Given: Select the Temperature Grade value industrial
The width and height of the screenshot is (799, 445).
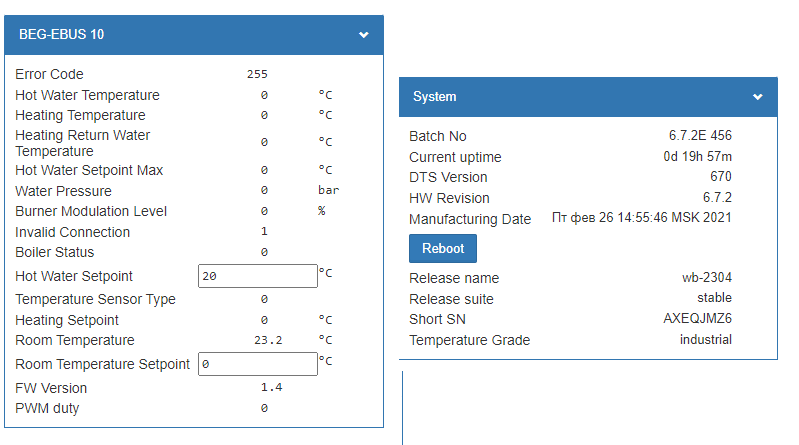Looking at the screenshot, I should click(x=705, y=340).
